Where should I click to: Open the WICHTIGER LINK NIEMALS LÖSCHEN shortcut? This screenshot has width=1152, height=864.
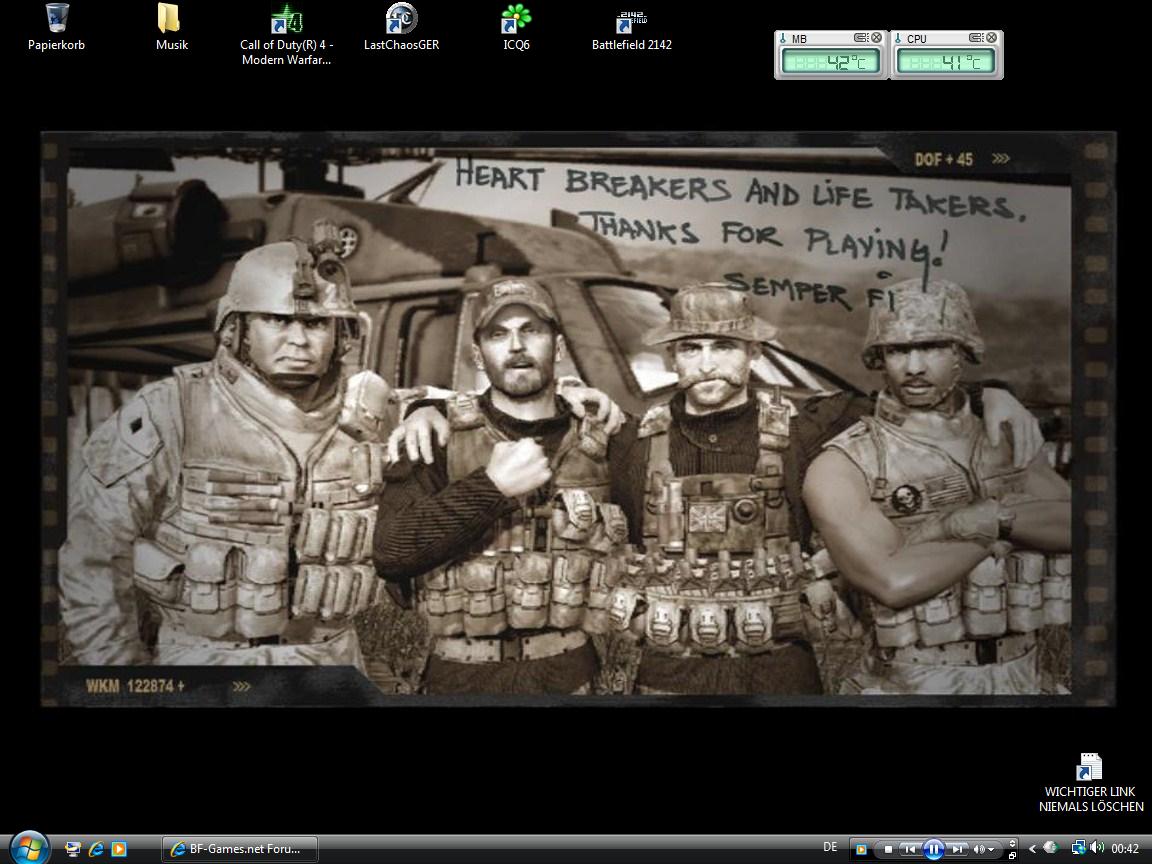point(1091,783)
